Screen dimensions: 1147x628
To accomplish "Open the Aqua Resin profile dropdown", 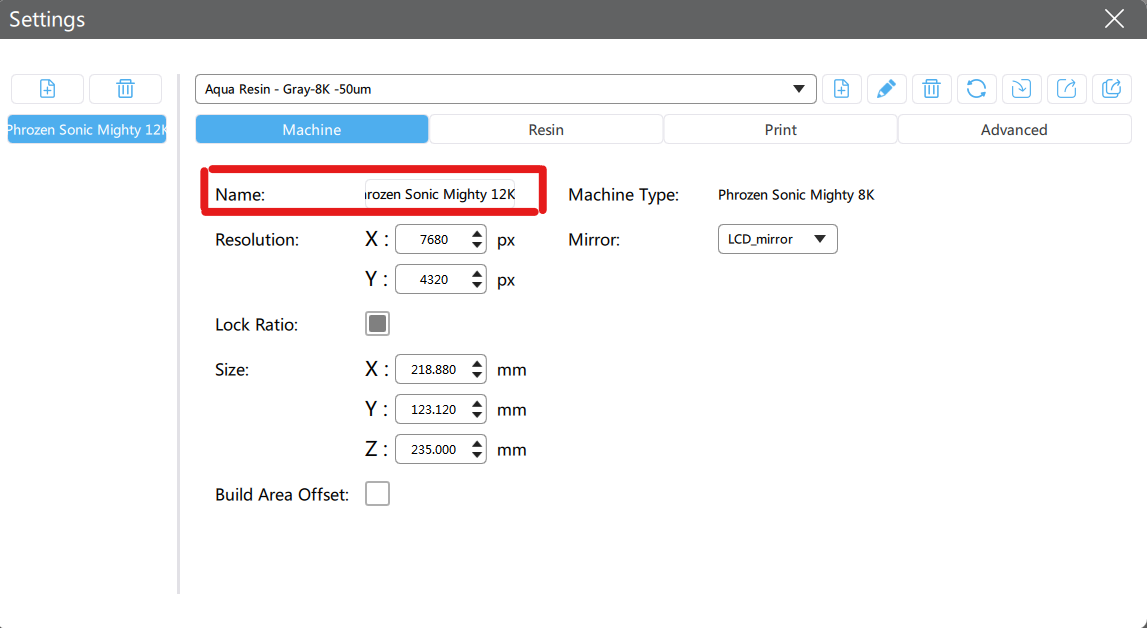I will (x=505, y=89).
